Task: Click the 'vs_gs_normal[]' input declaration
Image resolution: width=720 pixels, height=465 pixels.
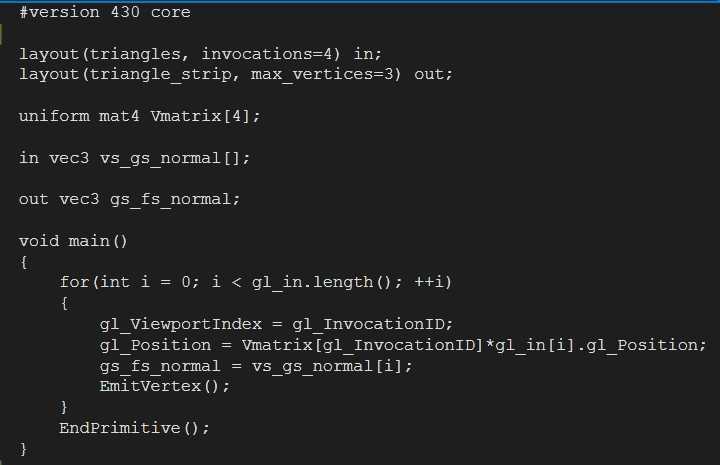Action: tap(174, 158)
